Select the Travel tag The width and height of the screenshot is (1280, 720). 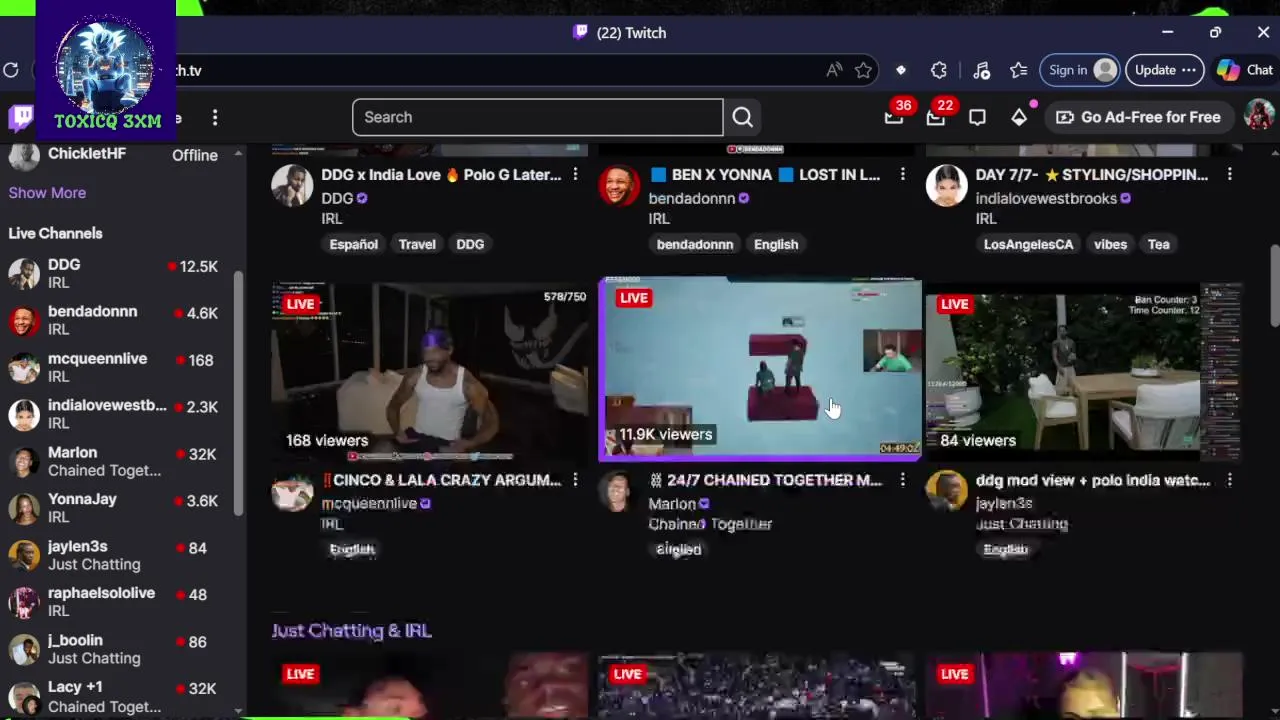click(x=417, y=244)
